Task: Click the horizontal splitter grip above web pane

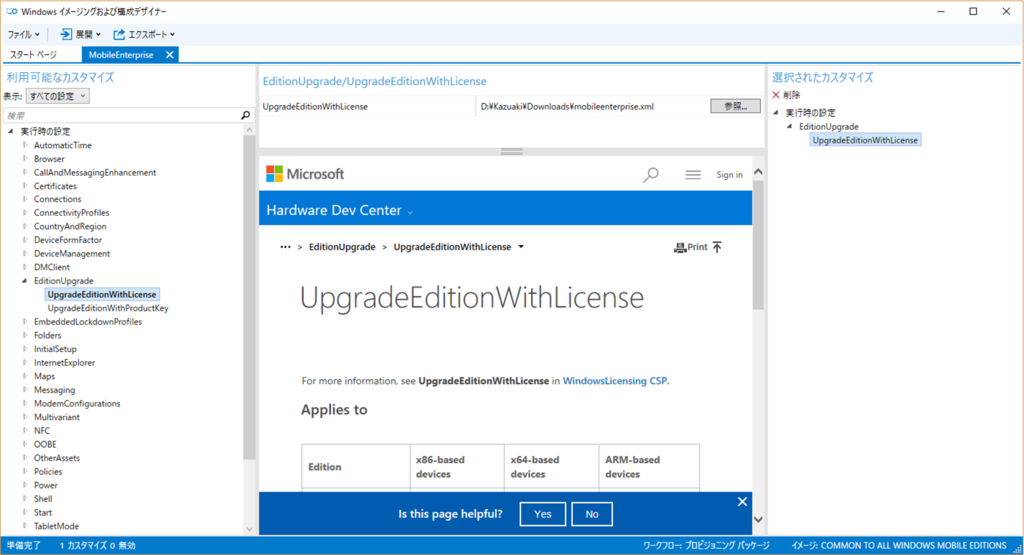Action: click(511, 151)
